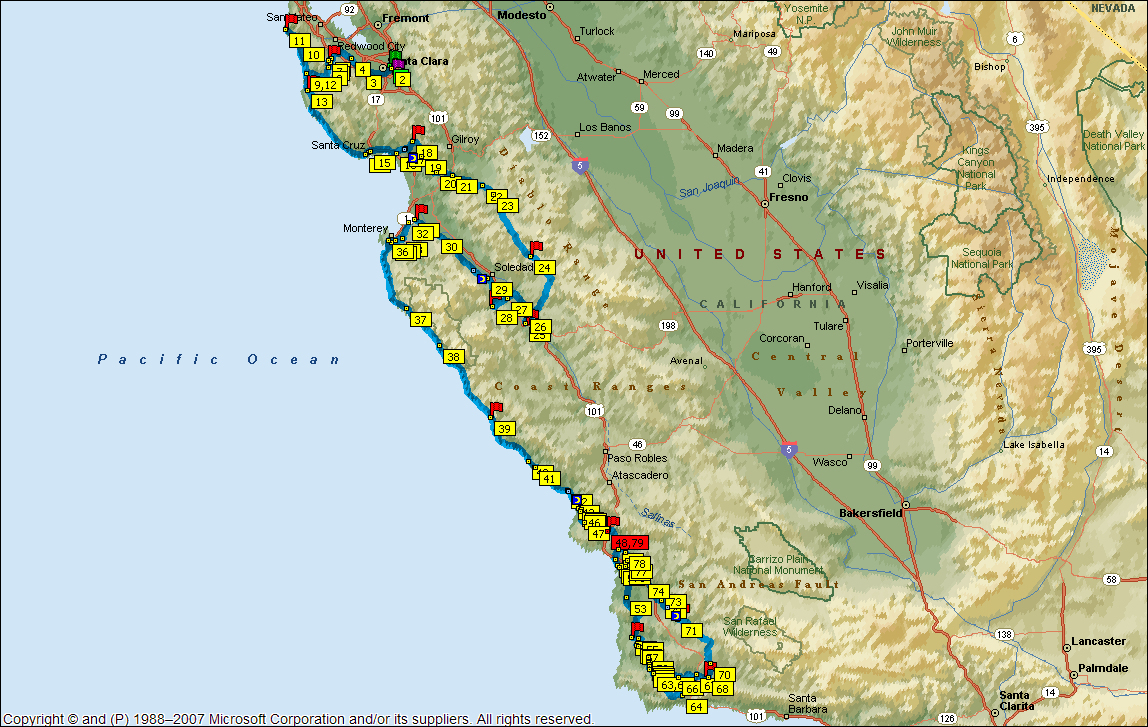Click the Fresno city label

pyautogui.click(x=787, y=198)
